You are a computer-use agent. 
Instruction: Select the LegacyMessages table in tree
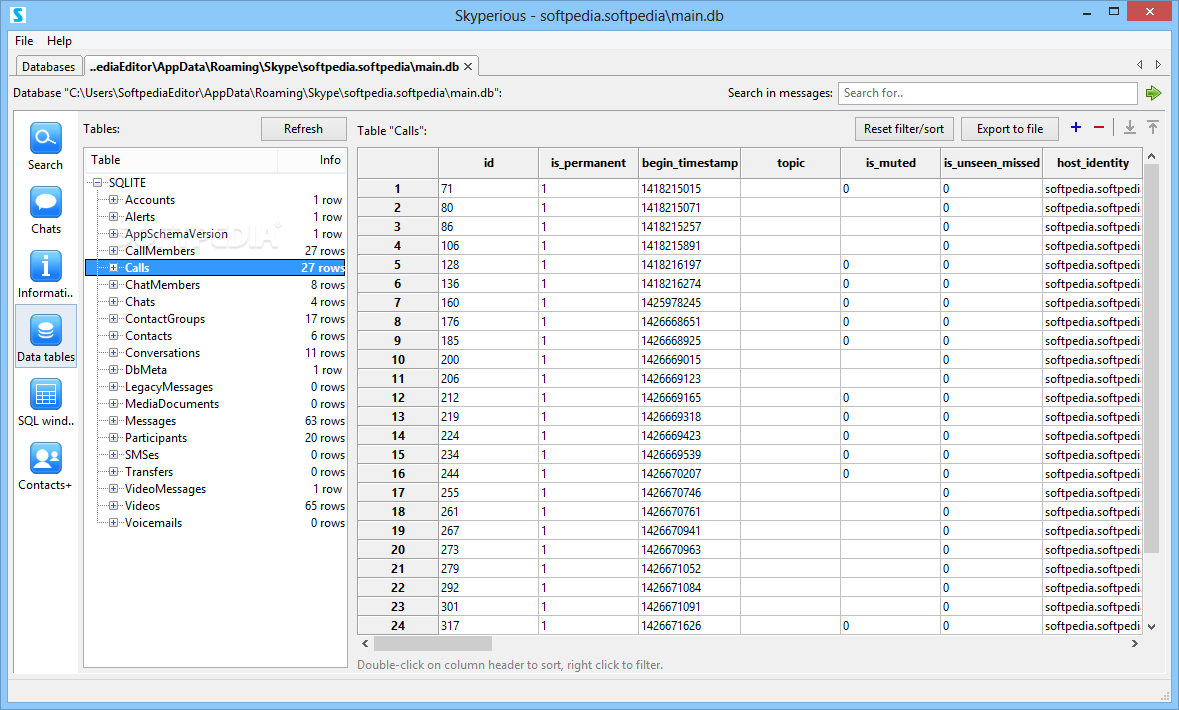click(168, 387)
